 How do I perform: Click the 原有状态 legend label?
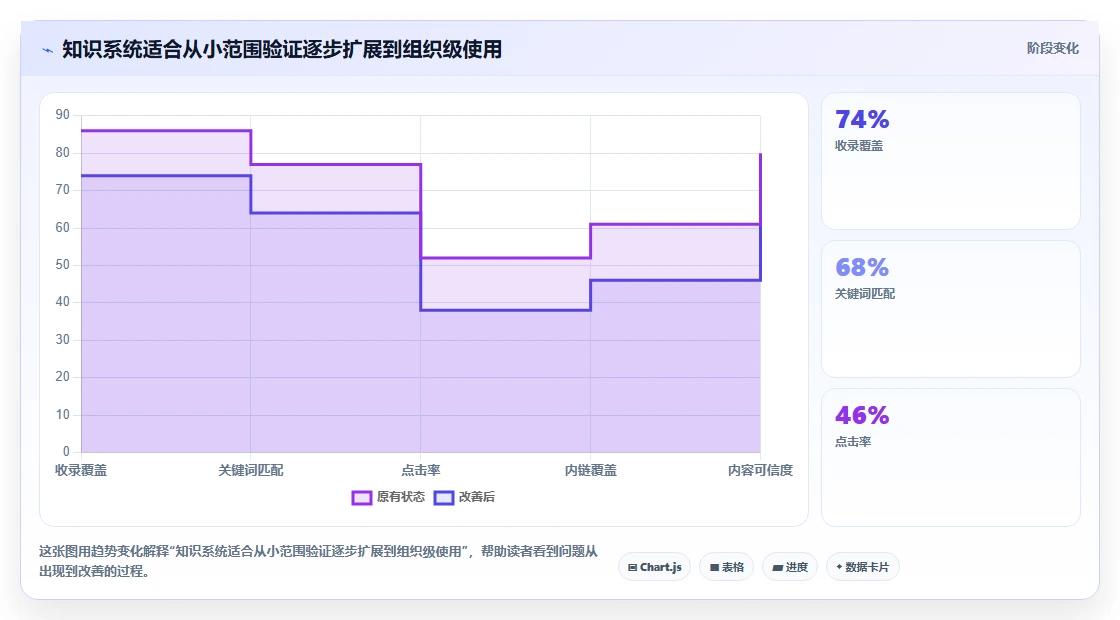point(401,496)
